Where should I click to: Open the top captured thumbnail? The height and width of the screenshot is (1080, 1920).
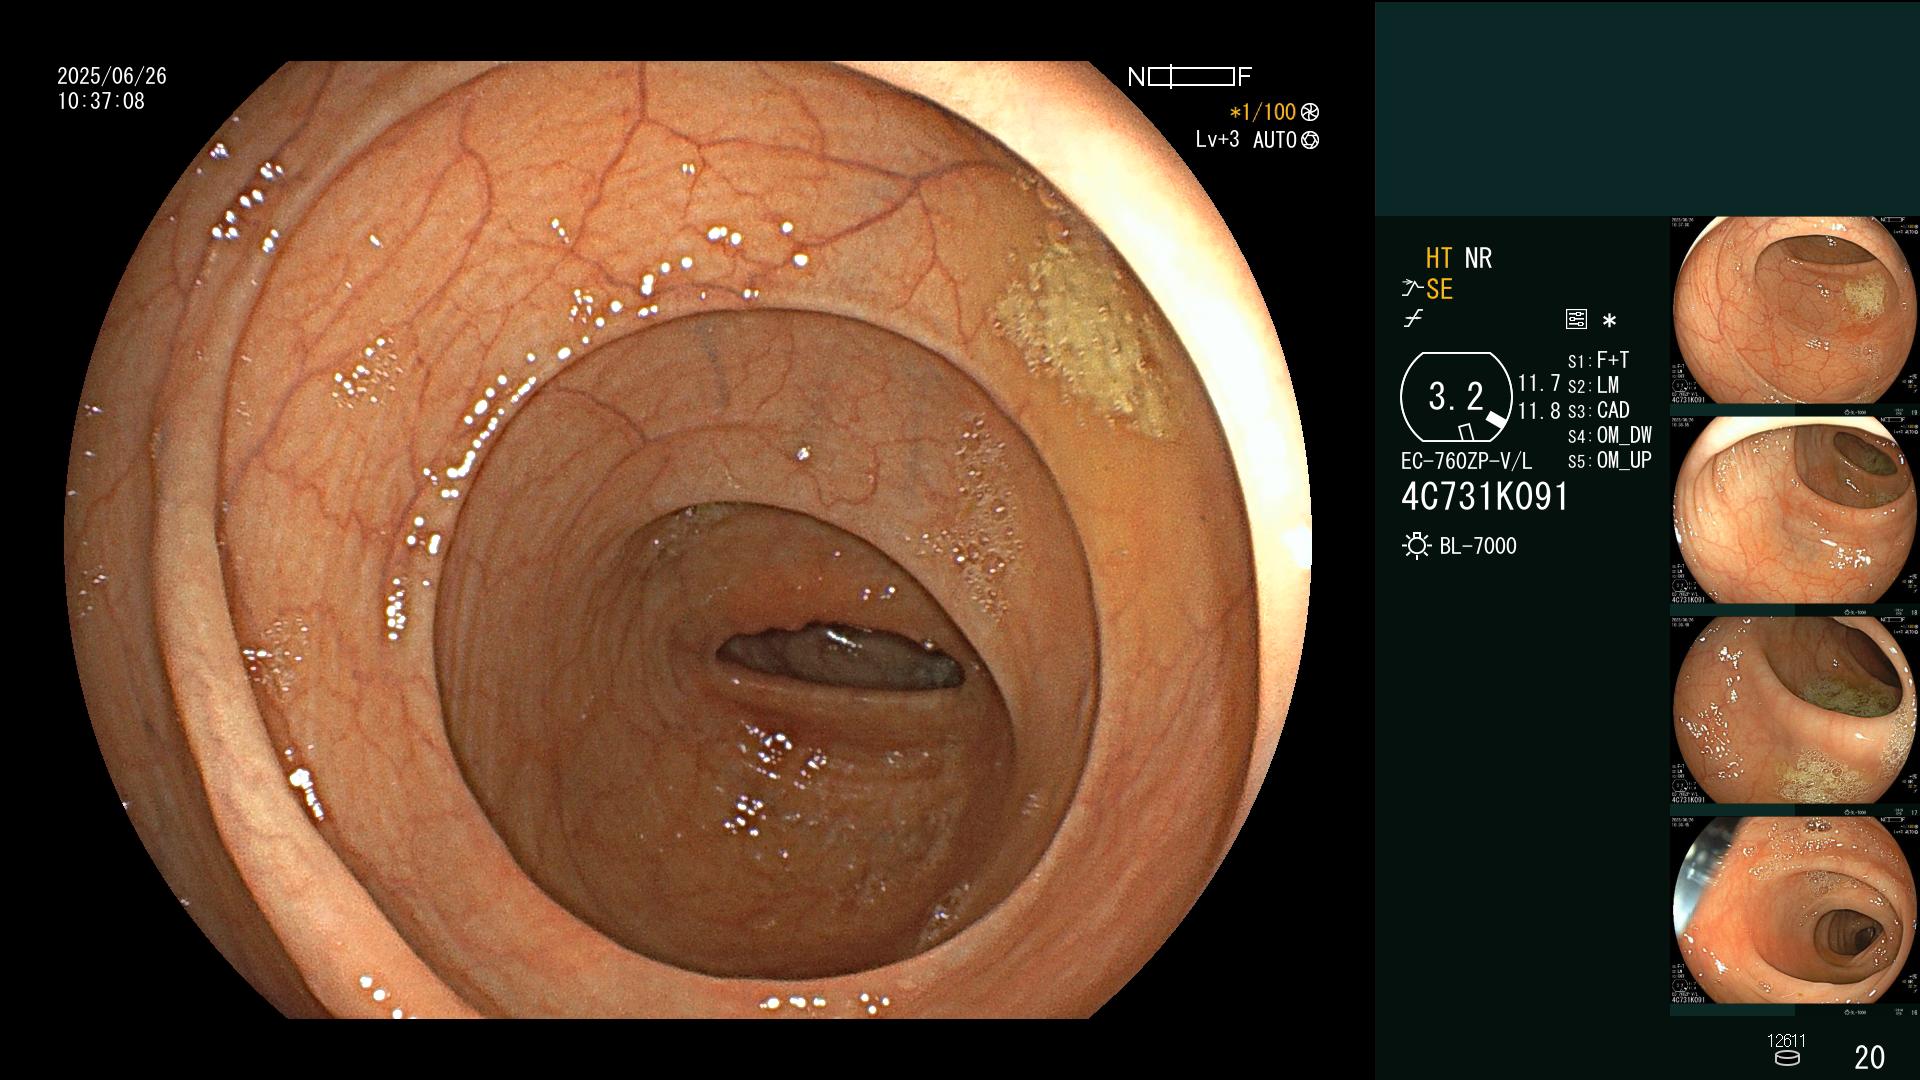point(1795,310)
